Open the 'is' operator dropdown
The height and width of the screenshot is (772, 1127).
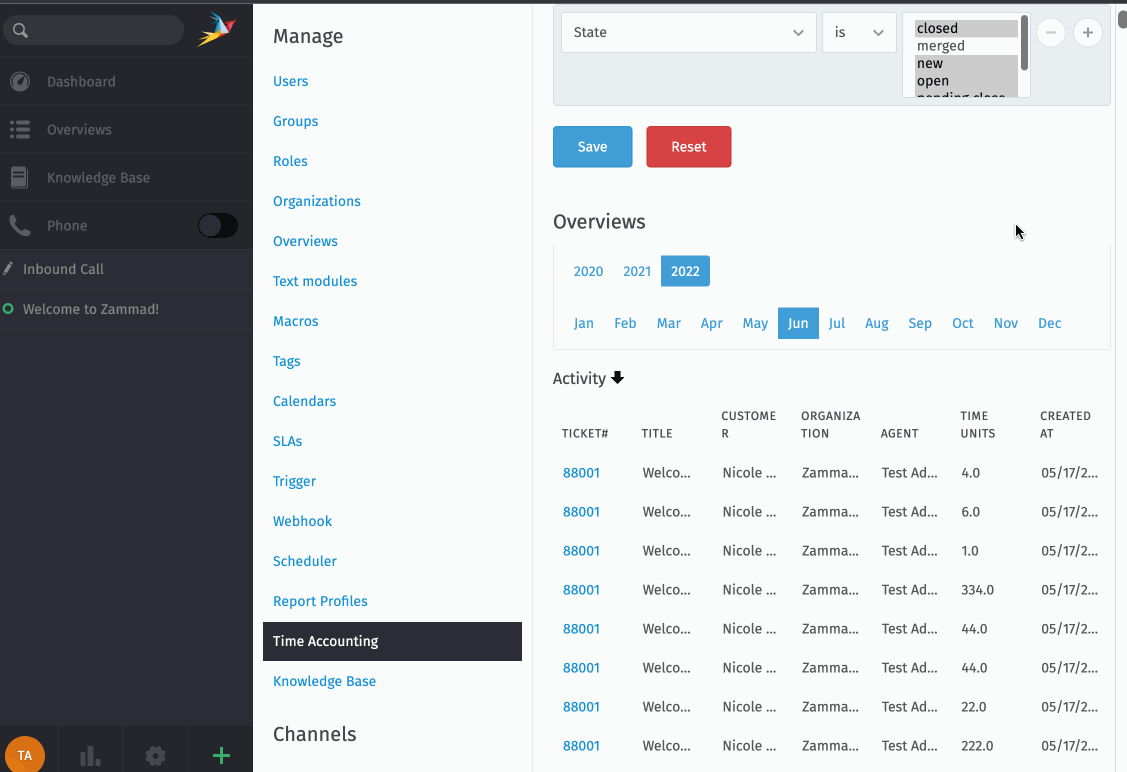(859, 32)
